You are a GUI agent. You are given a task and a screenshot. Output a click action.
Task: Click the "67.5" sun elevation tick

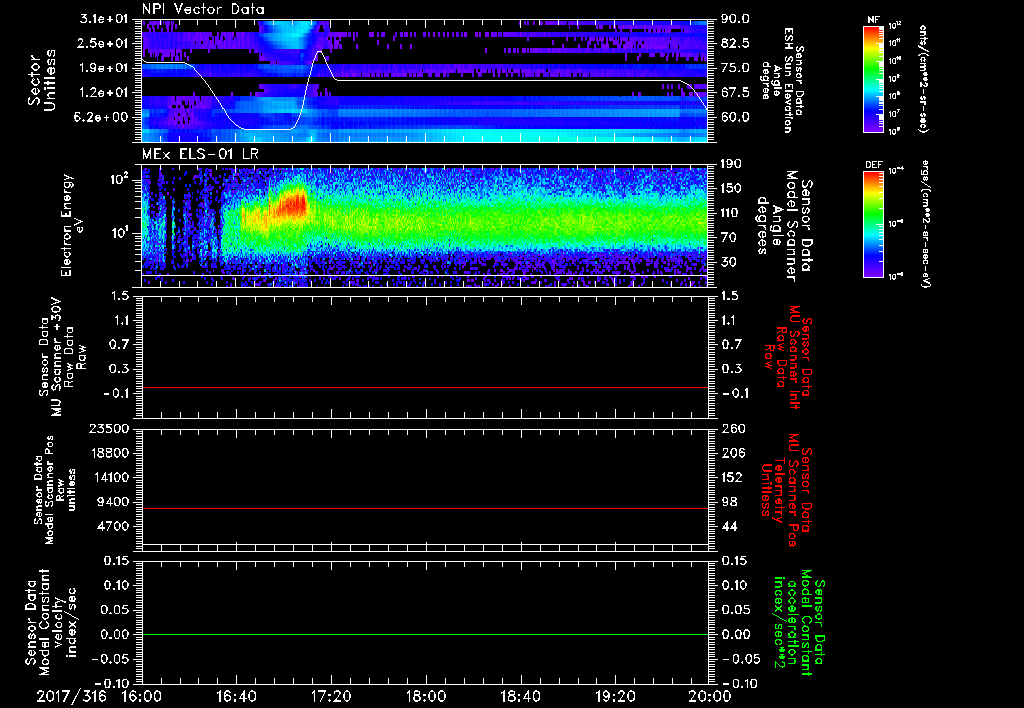[735, 92]
